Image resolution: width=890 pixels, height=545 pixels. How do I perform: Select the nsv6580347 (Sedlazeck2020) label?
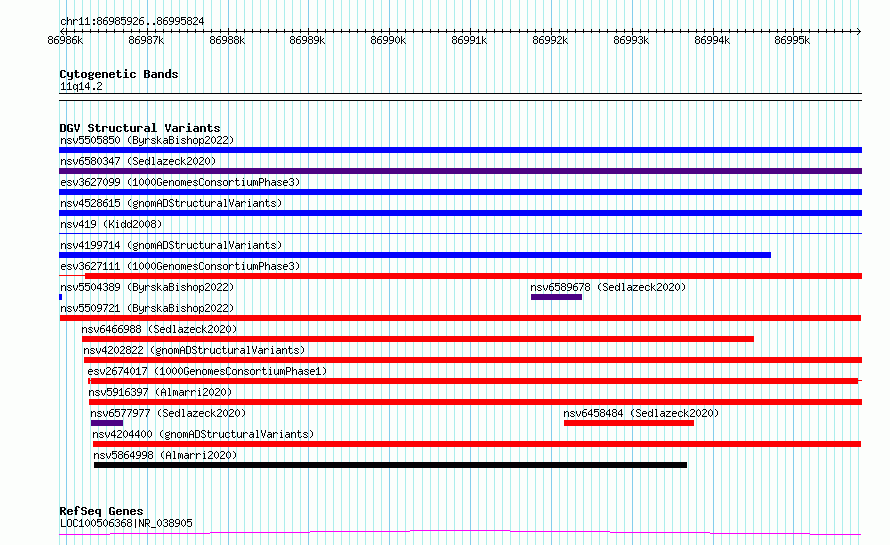click(x=138, y=161)
